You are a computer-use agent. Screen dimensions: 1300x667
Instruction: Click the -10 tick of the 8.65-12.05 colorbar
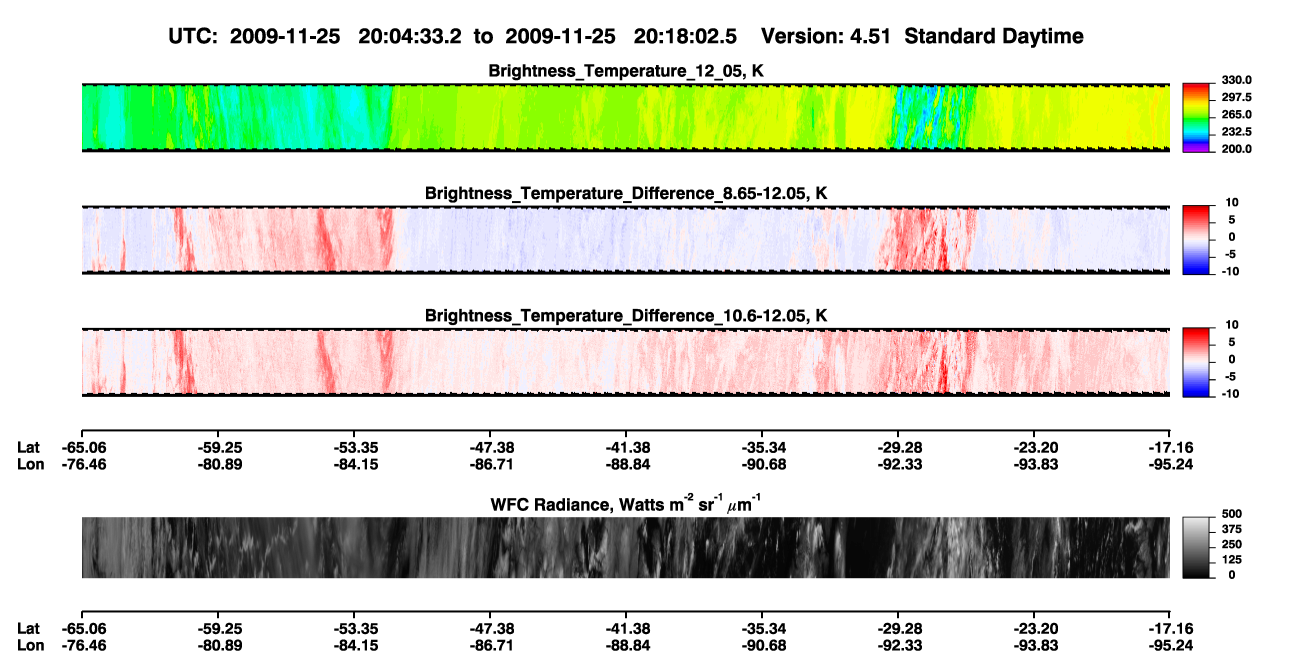click(x=1230, y=272)
